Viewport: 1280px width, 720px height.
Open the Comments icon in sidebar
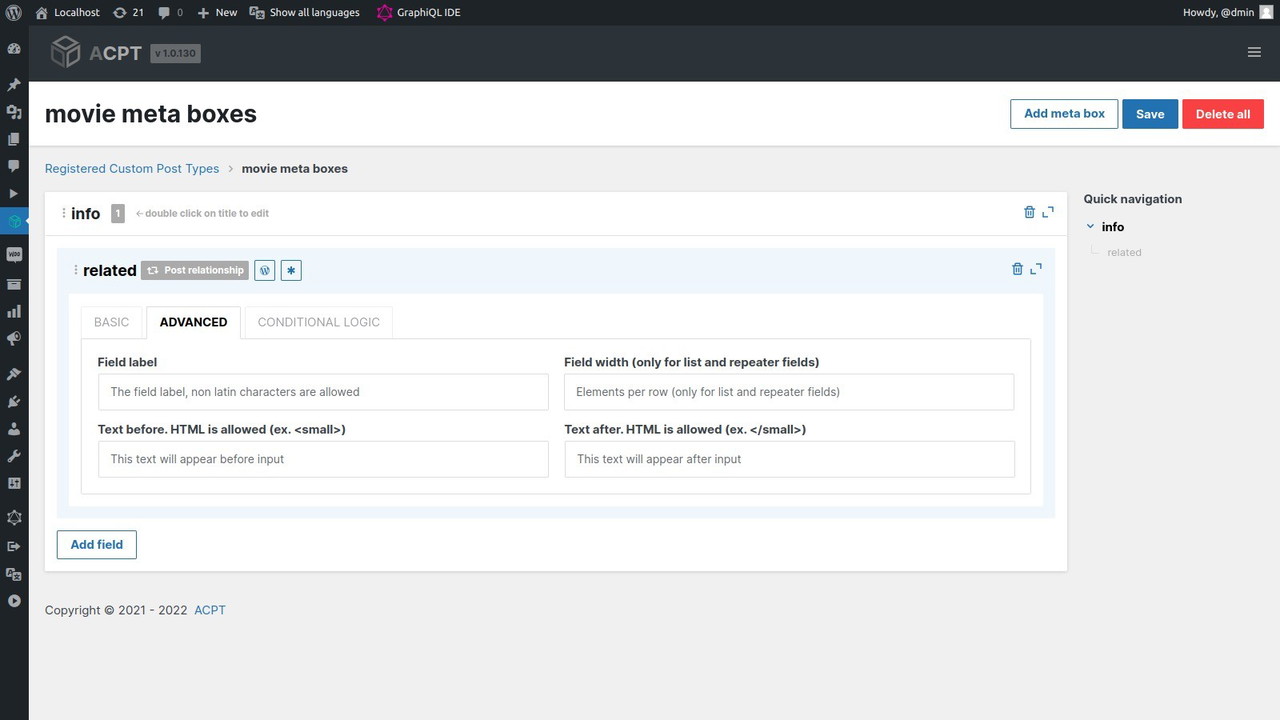pos(14,166)
